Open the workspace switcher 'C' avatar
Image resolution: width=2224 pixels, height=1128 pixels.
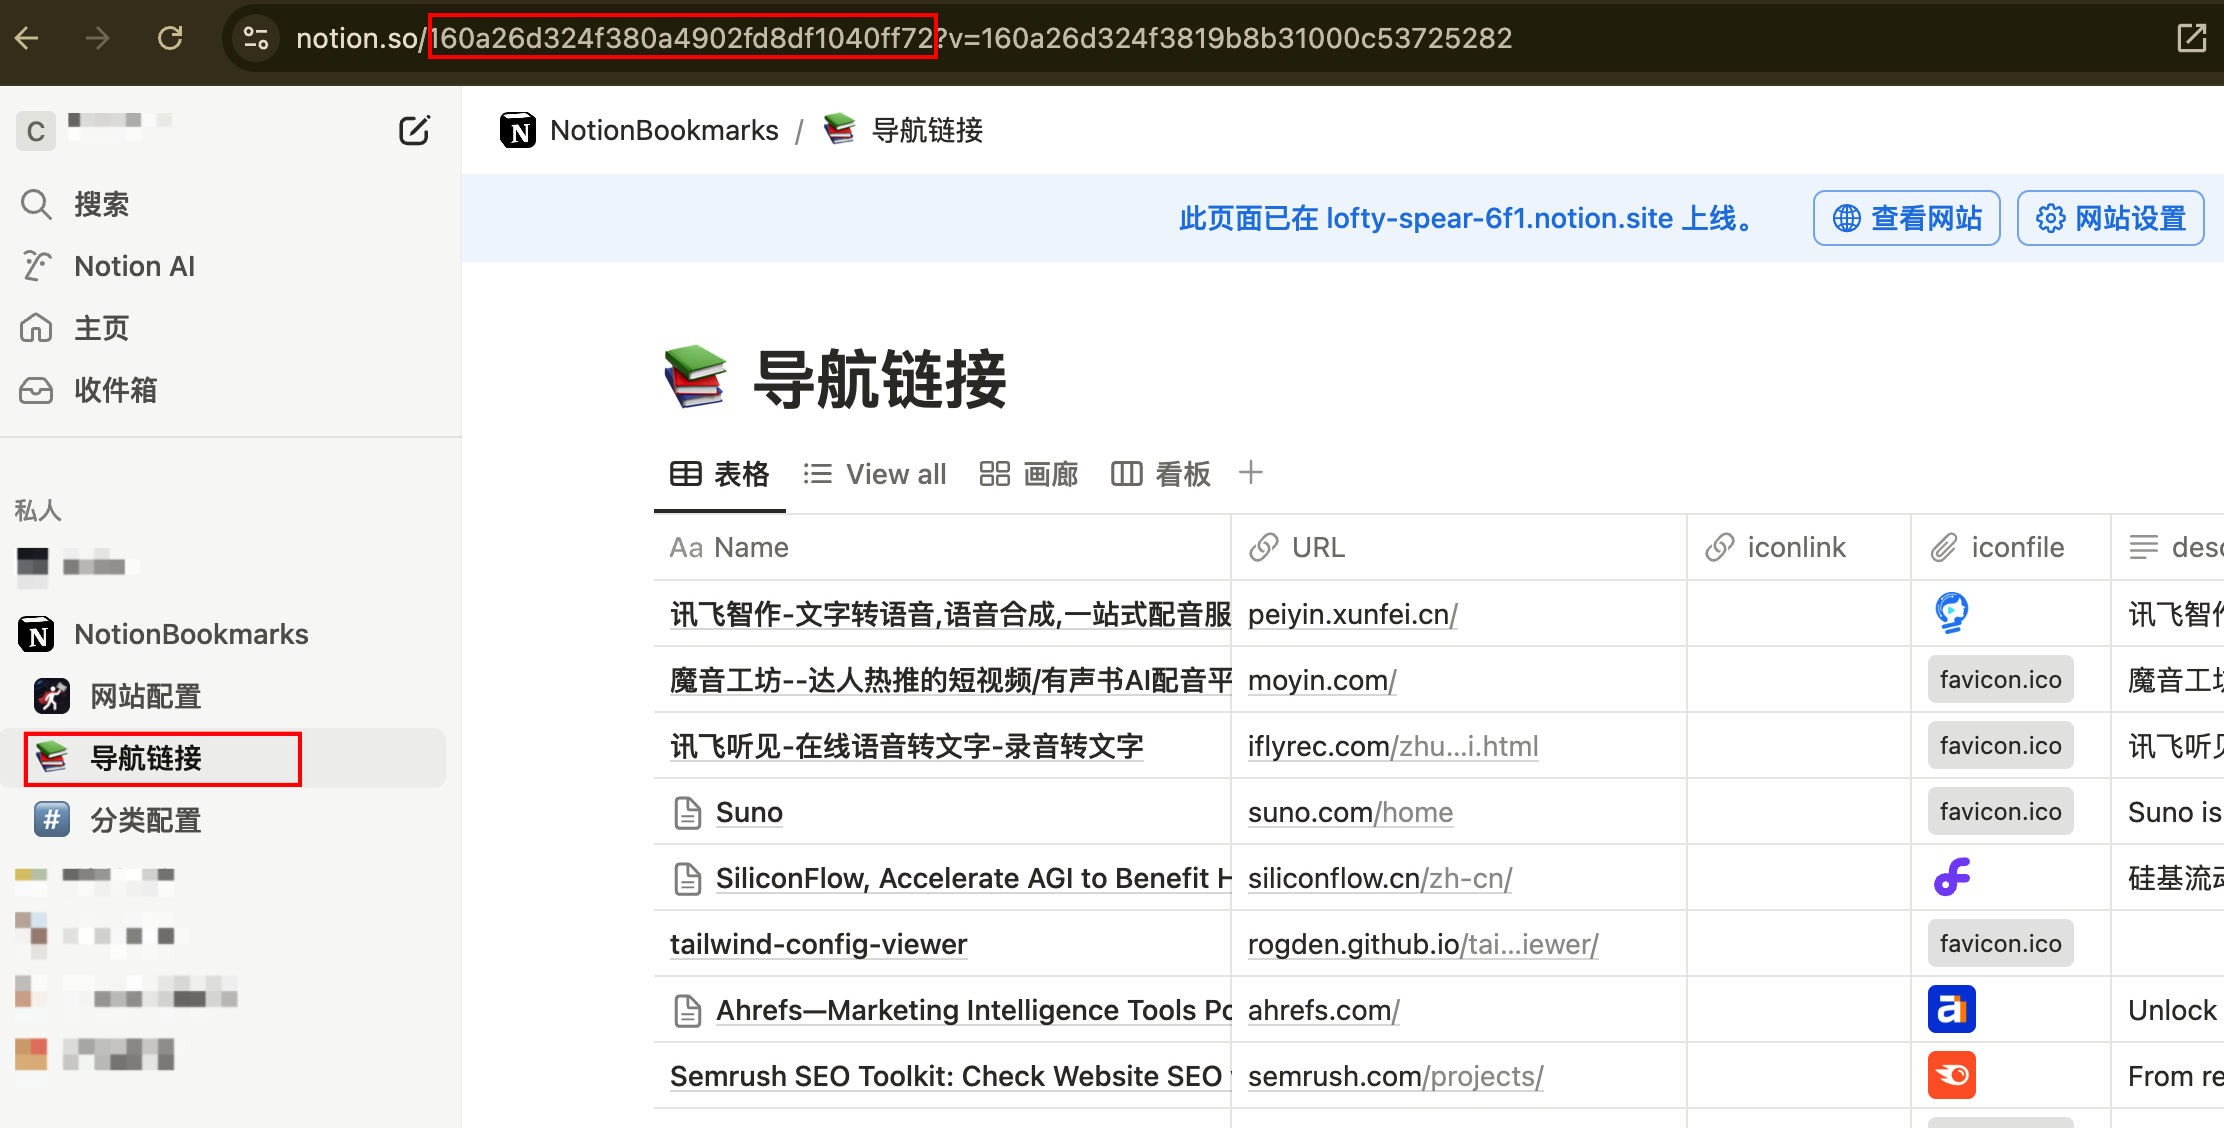(36, 131)
